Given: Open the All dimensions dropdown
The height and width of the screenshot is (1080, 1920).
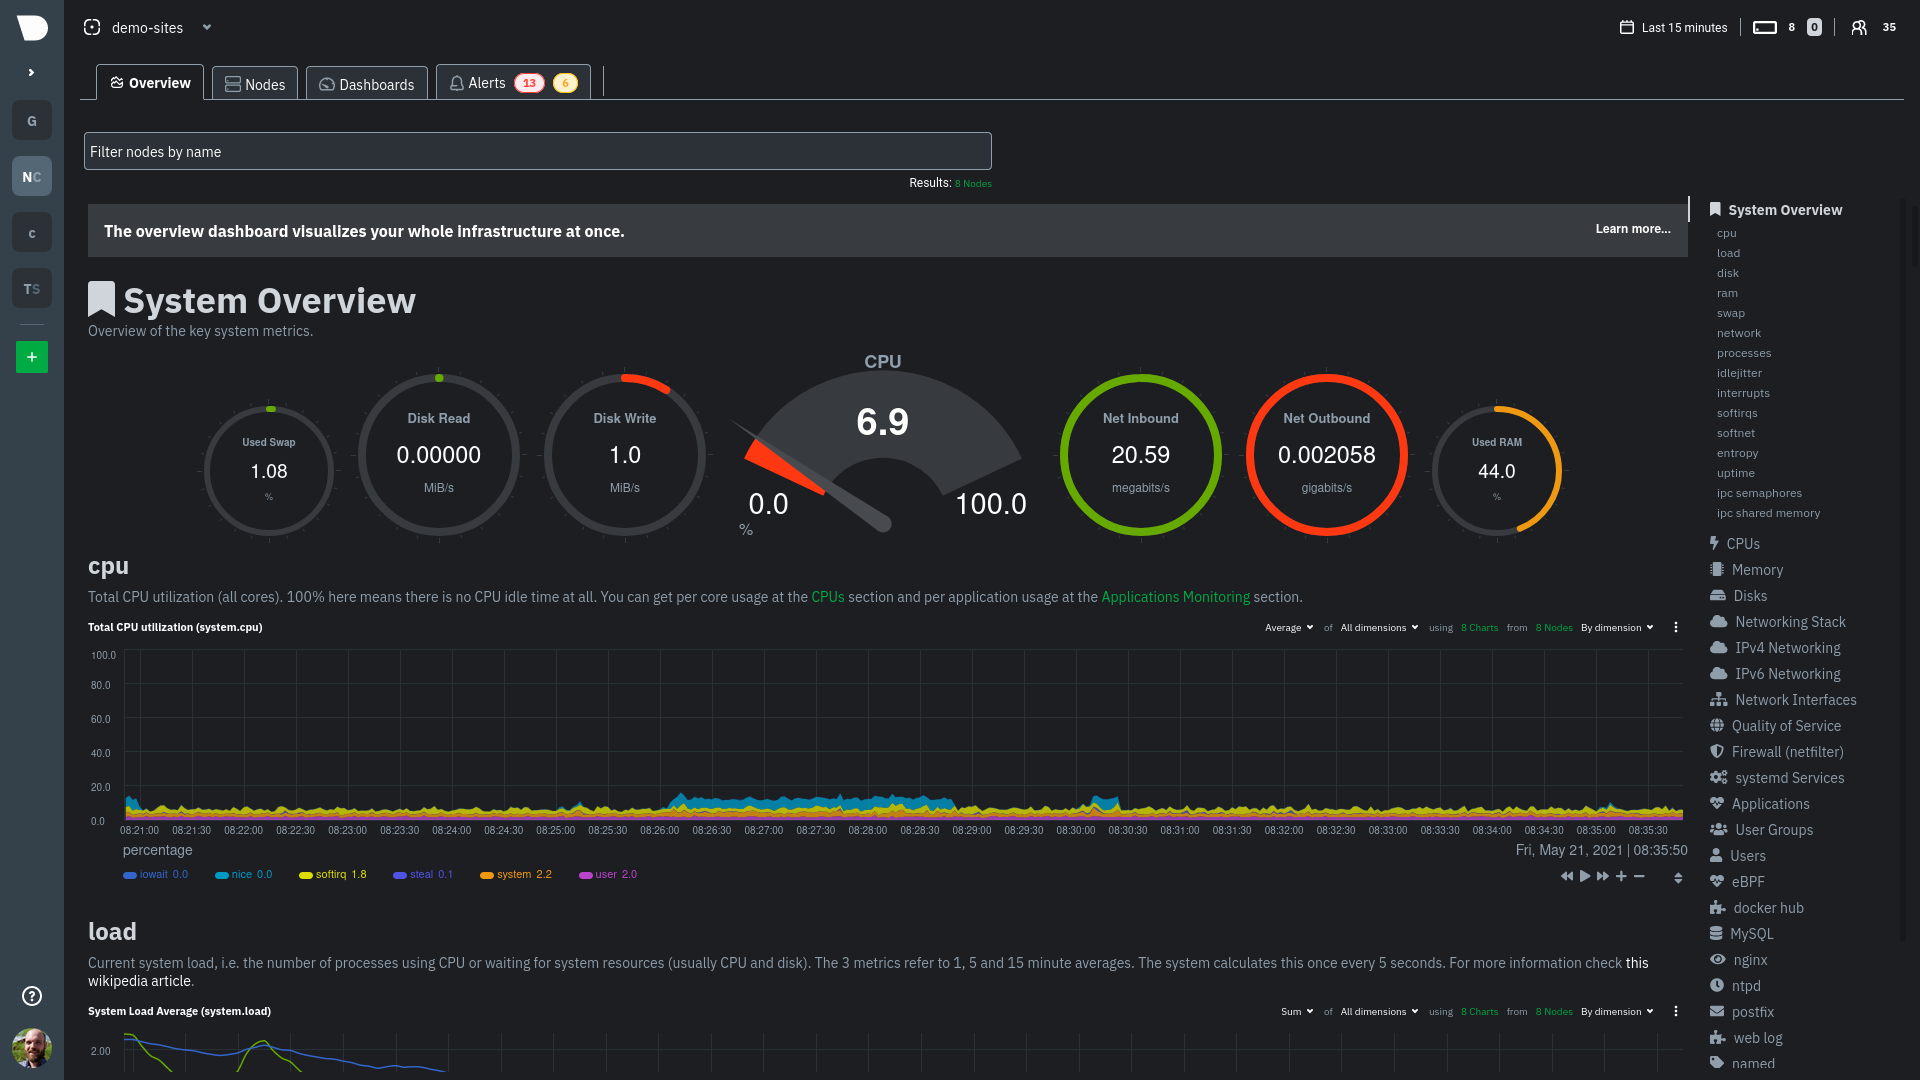Looking at the screenshot, I should pyautogui.click(x=1378, y=628).
